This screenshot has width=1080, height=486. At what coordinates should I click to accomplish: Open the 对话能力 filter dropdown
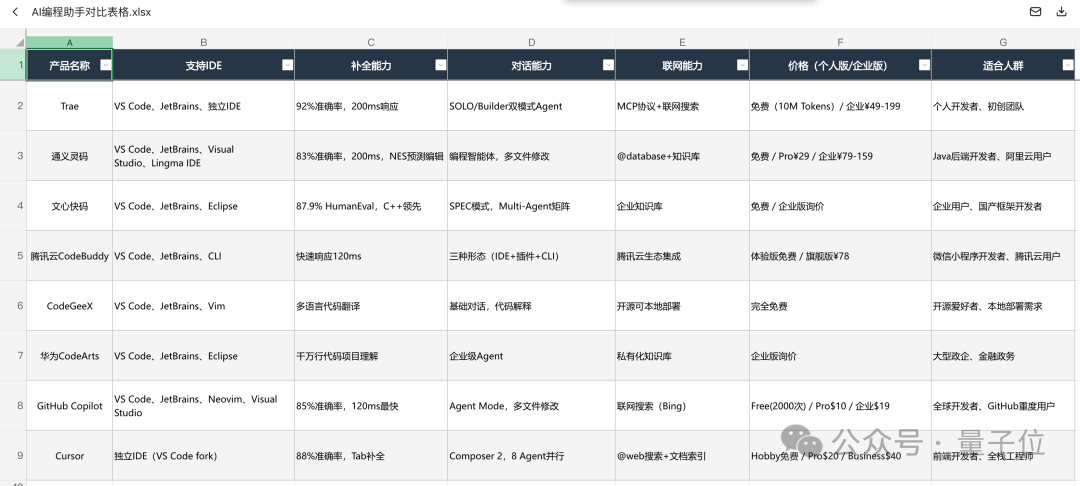(x=608, y=65)
